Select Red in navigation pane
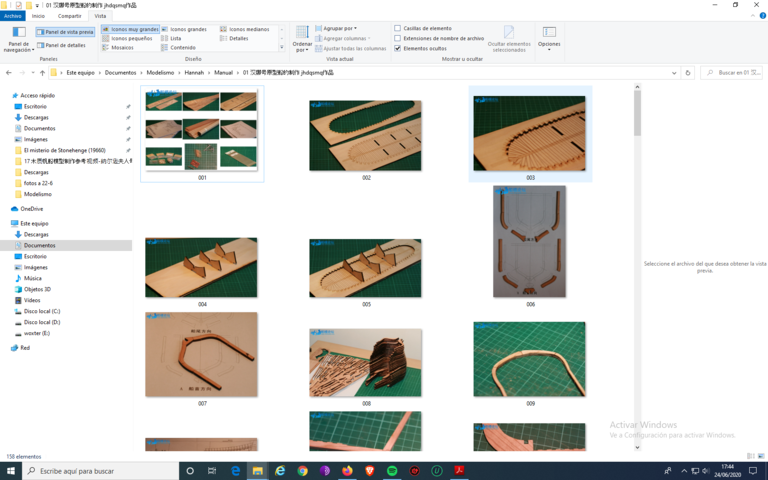768x480 pixels. click(24, 348)
